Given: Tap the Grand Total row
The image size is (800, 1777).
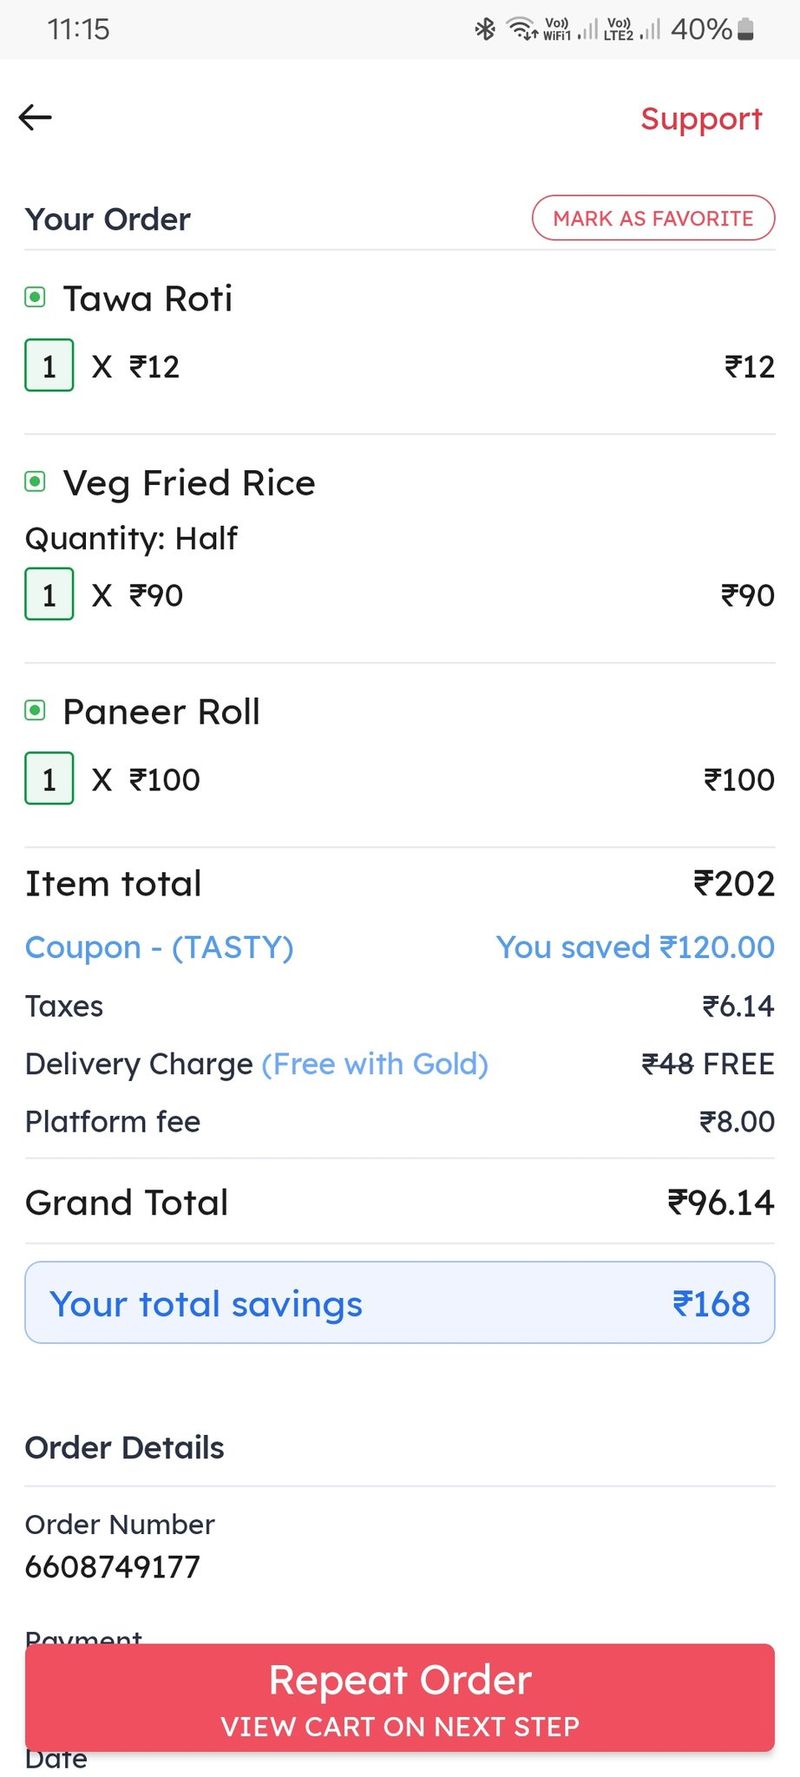Looking at the screenshot, I should pyautogui.click(x=400, y=1202).
